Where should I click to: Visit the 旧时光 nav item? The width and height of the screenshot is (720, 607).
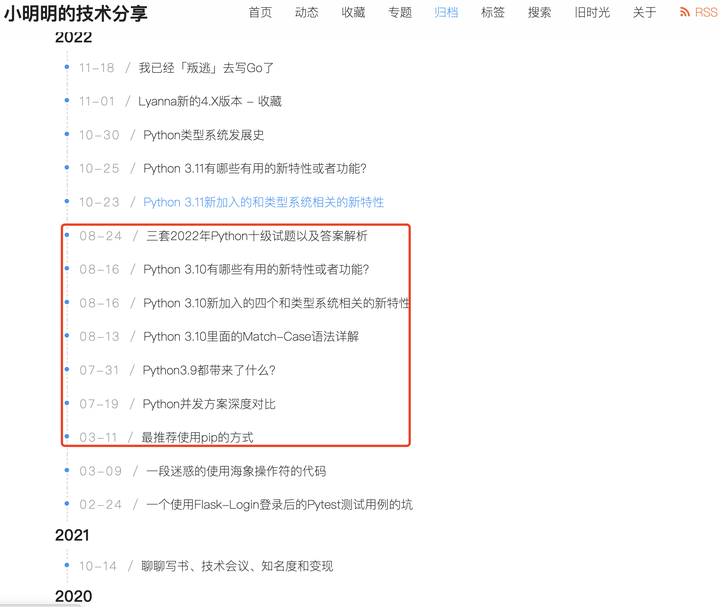point(592,12)
